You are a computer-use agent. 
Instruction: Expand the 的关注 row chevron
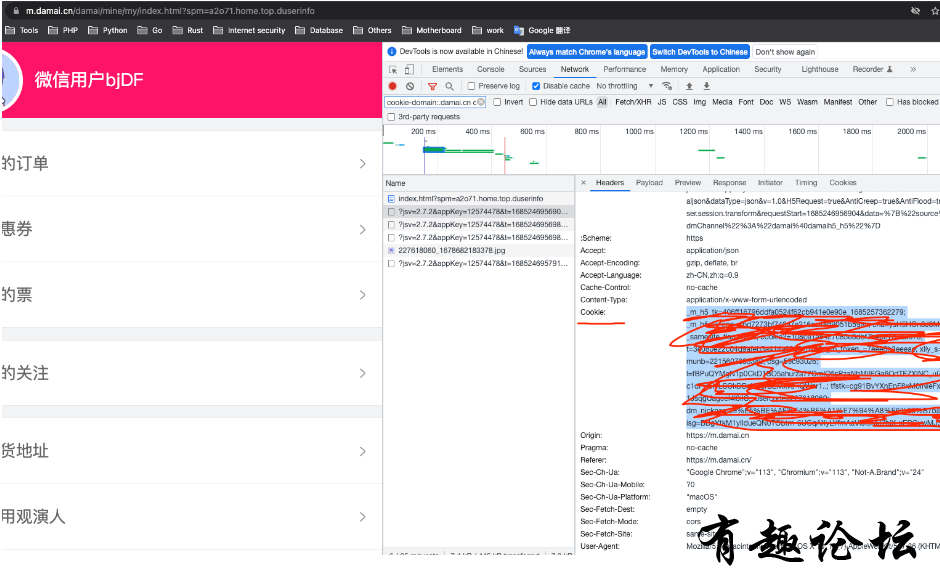362,373
